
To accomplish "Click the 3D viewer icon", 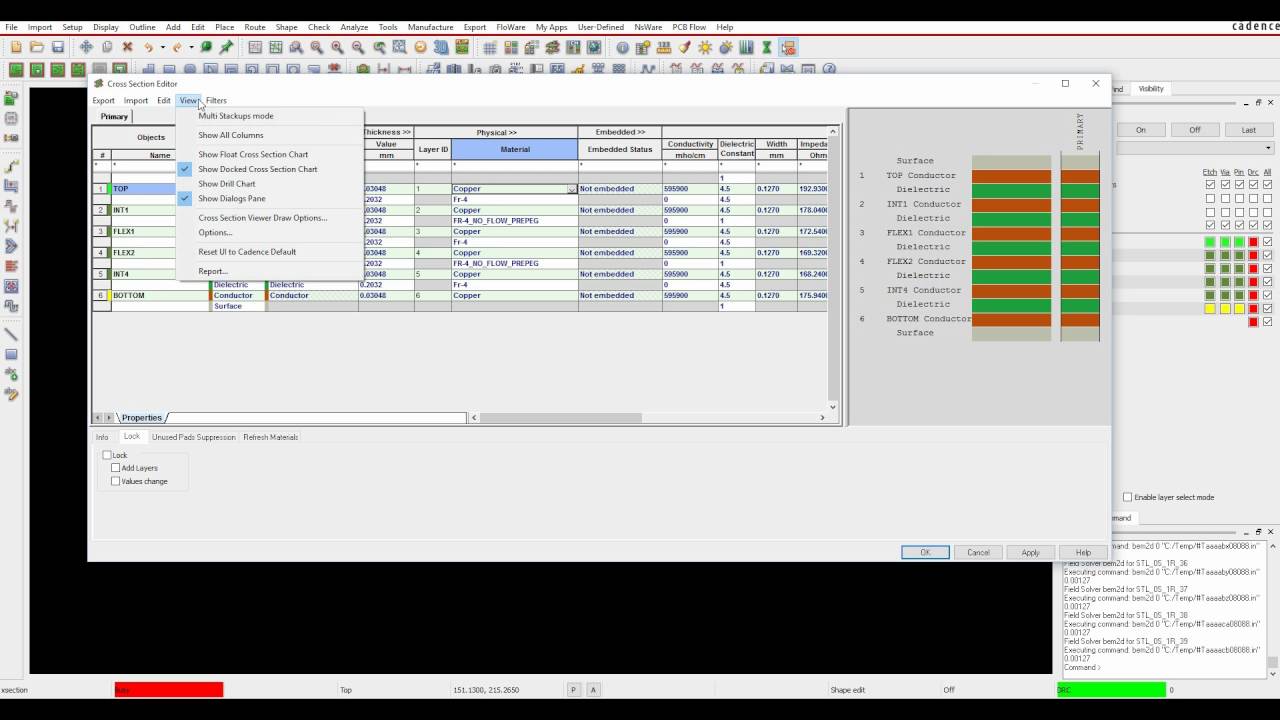I will [441, 47].
